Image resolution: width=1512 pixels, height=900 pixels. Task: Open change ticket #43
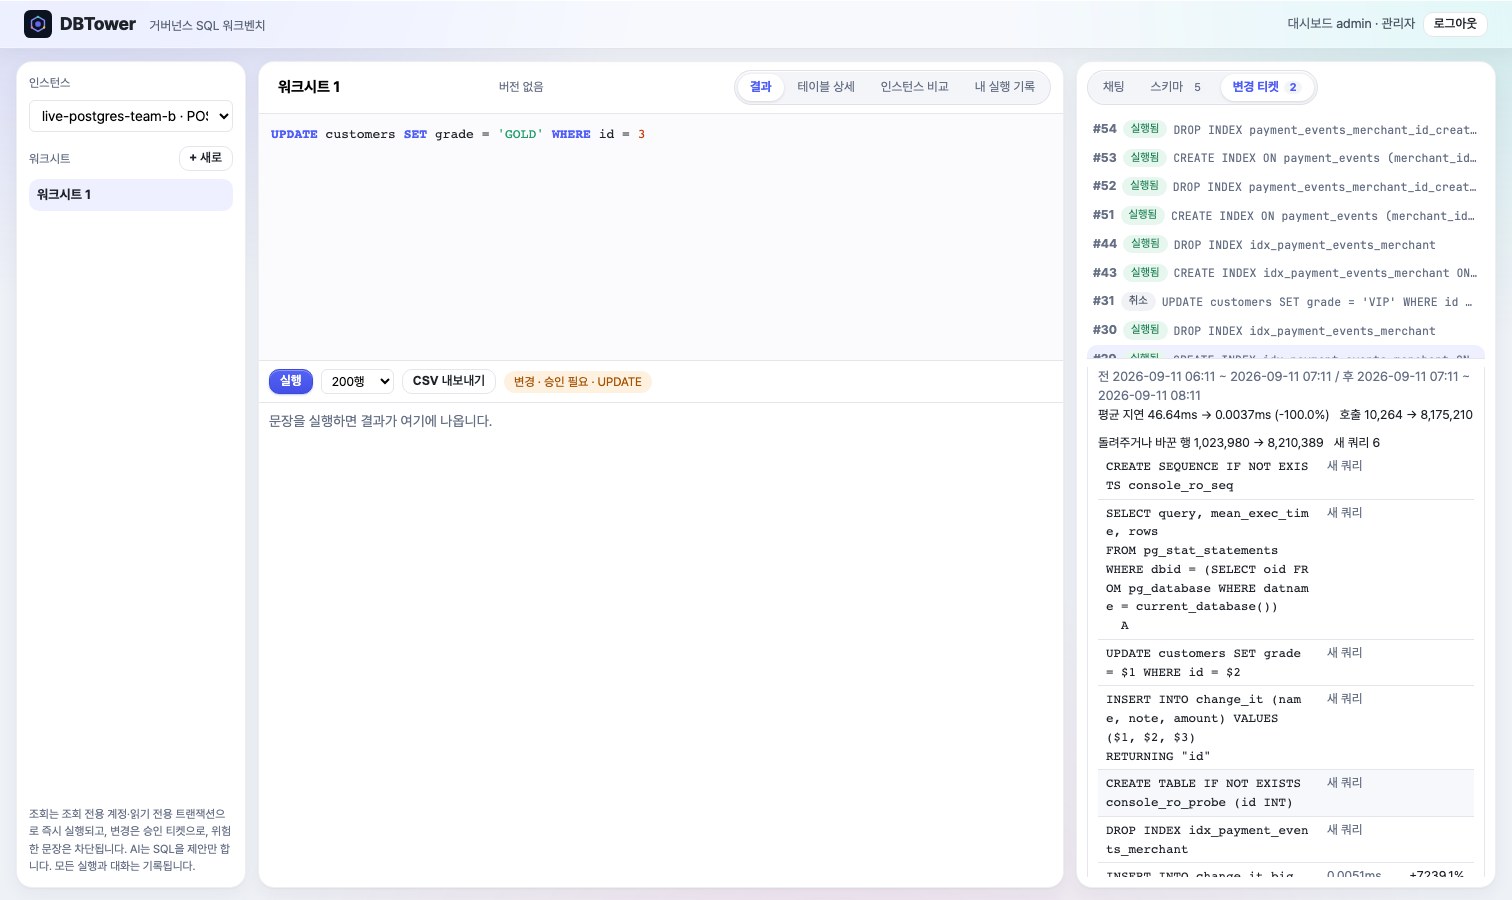1285,273
